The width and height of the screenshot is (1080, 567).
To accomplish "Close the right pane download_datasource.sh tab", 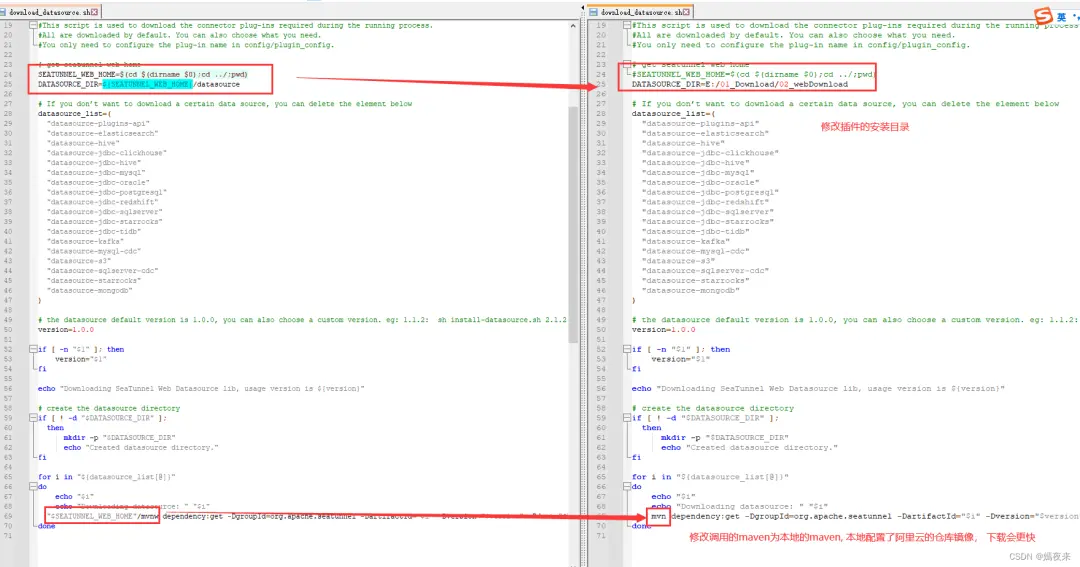I will (686, 12).
